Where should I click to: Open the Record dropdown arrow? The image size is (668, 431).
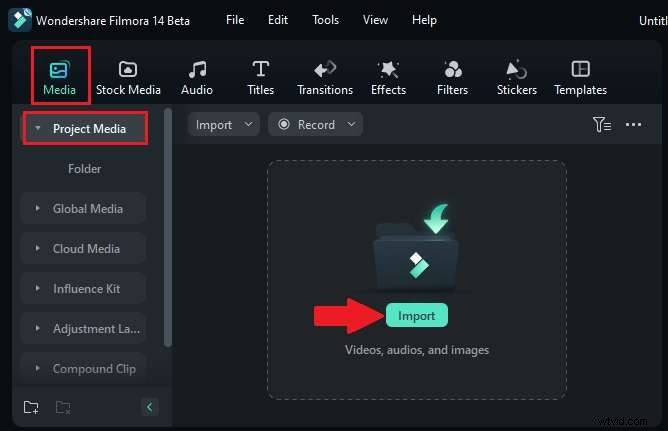[351, 124]
